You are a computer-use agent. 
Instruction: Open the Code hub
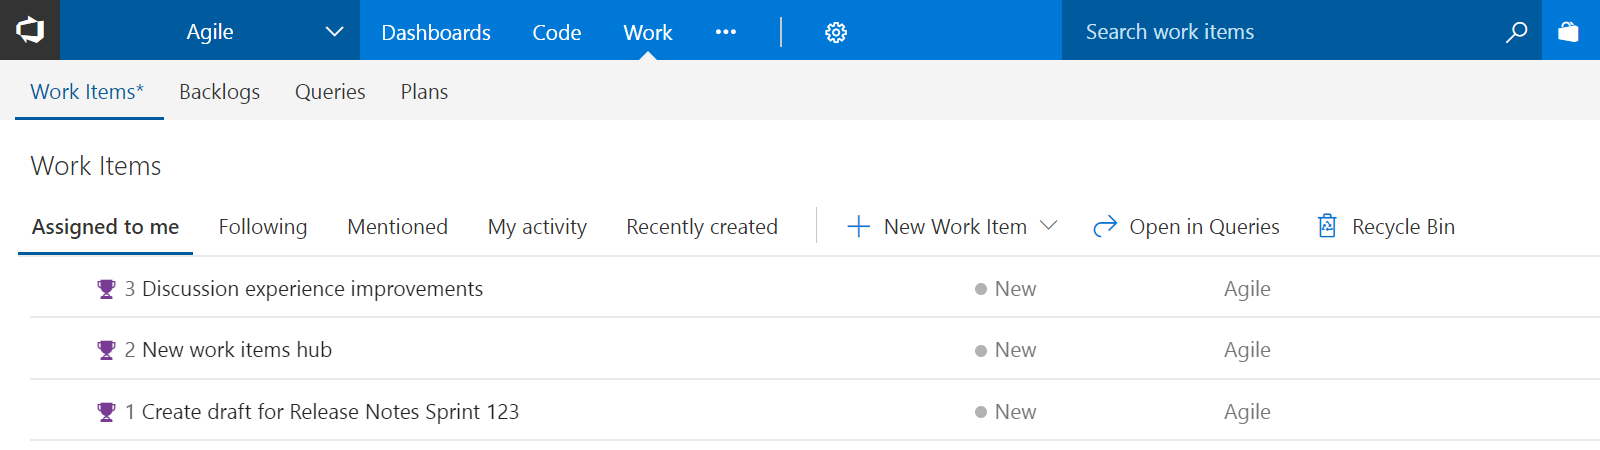pos(557,32)
